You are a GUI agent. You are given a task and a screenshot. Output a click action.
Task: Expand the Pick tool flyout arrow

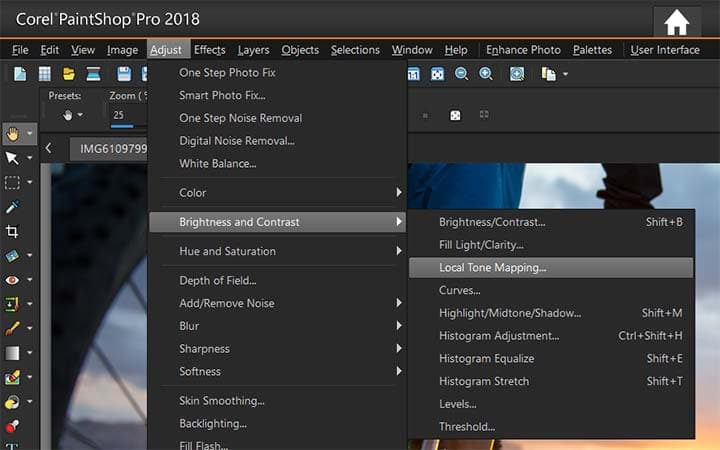click(30, 158)
